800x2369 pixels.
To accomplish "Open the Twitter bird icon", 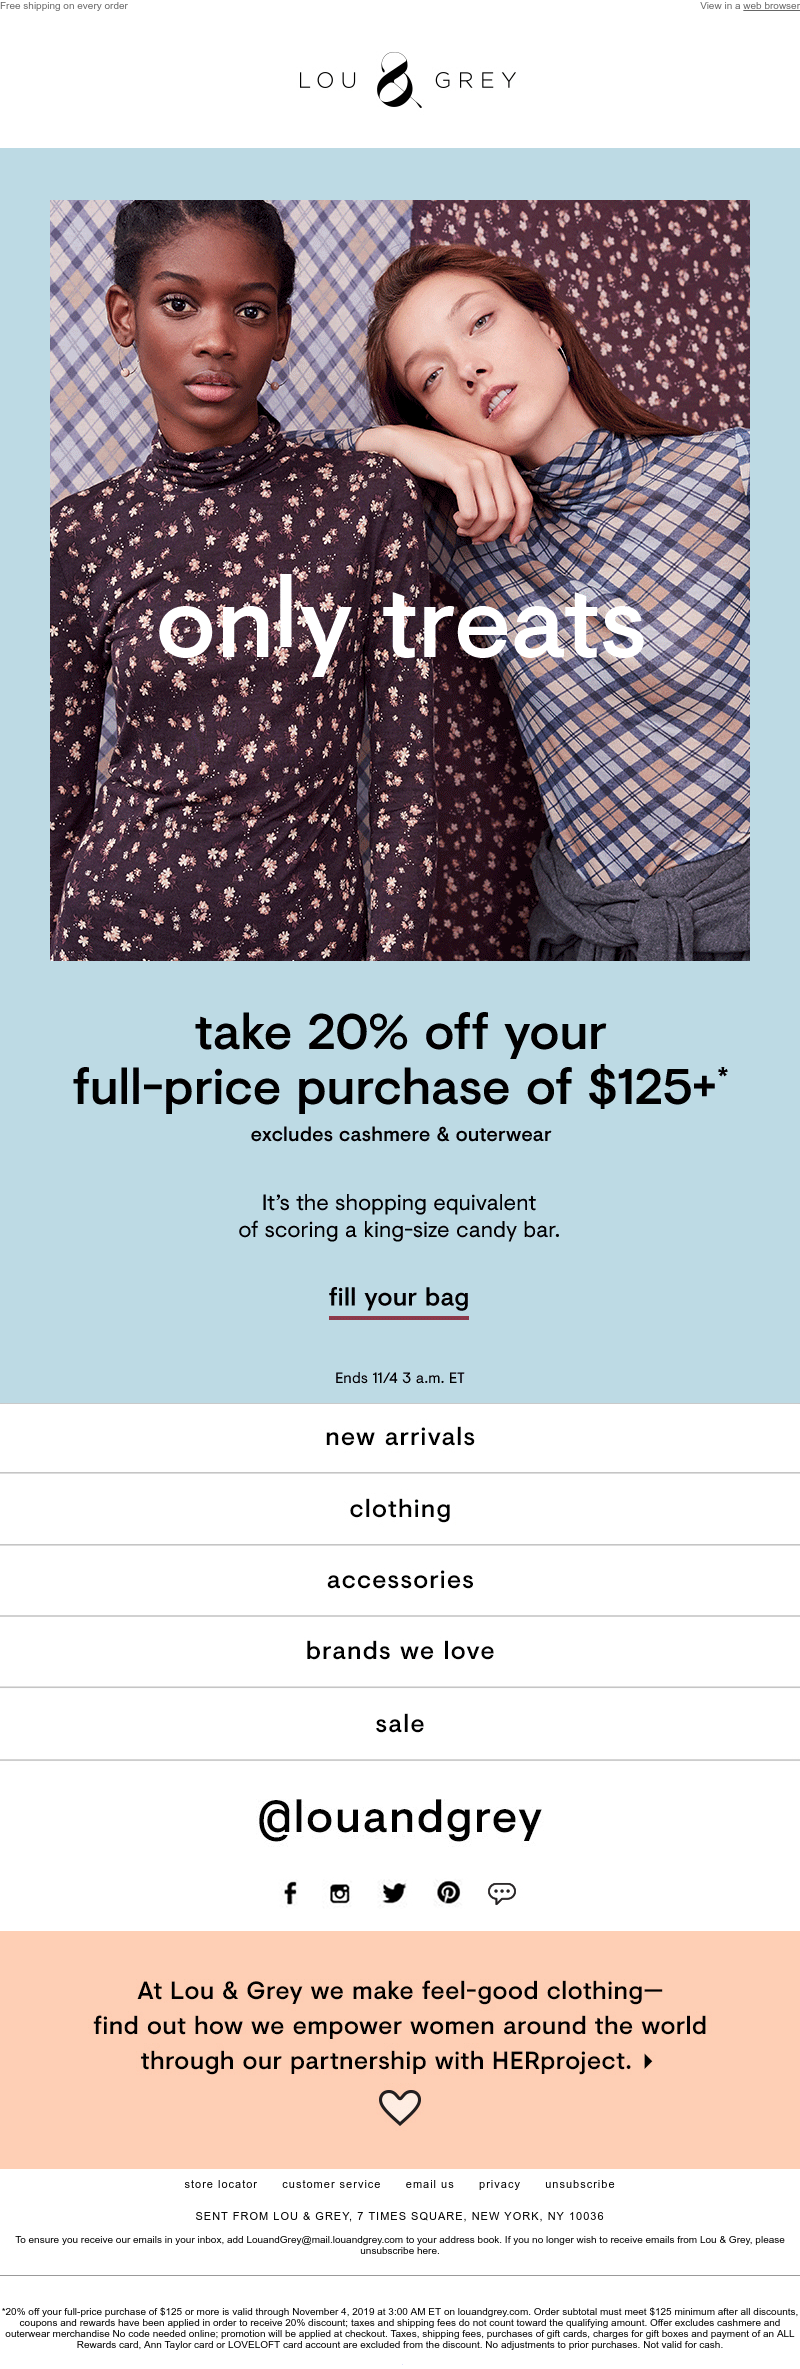I will coord(394,1892).
